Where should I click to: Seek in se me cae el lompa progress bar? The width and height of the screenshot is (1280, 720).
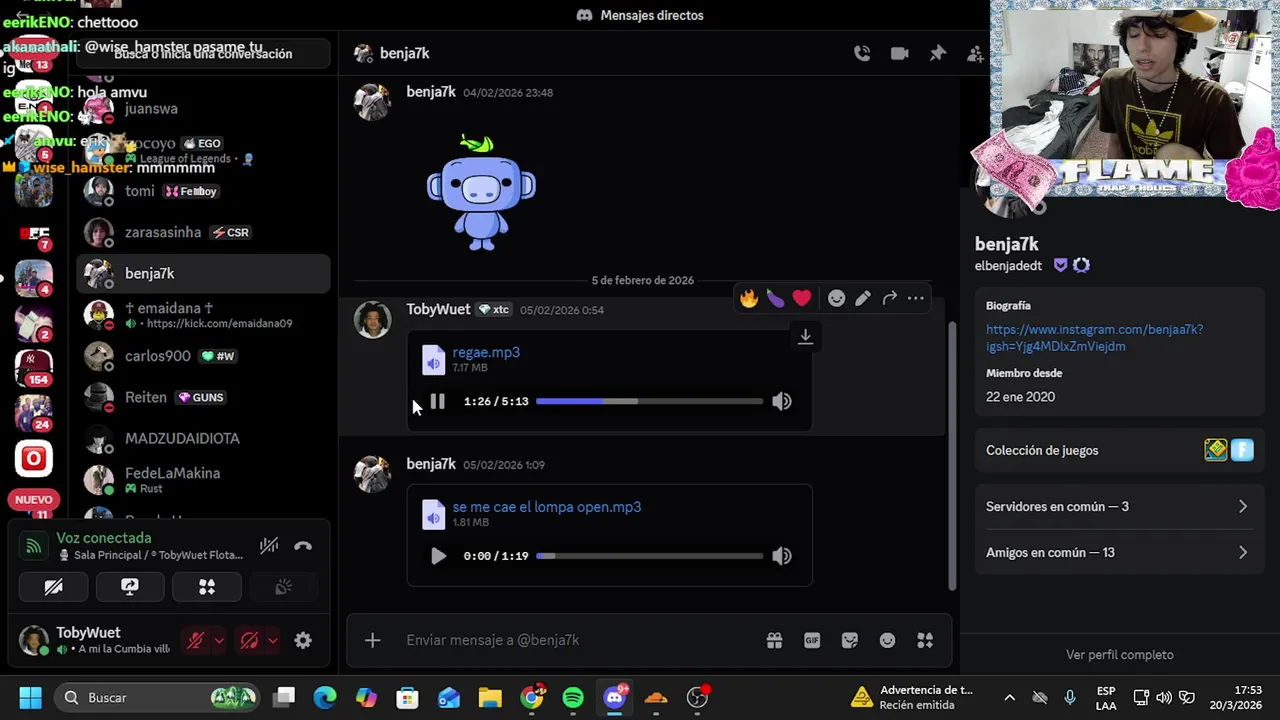649,556
